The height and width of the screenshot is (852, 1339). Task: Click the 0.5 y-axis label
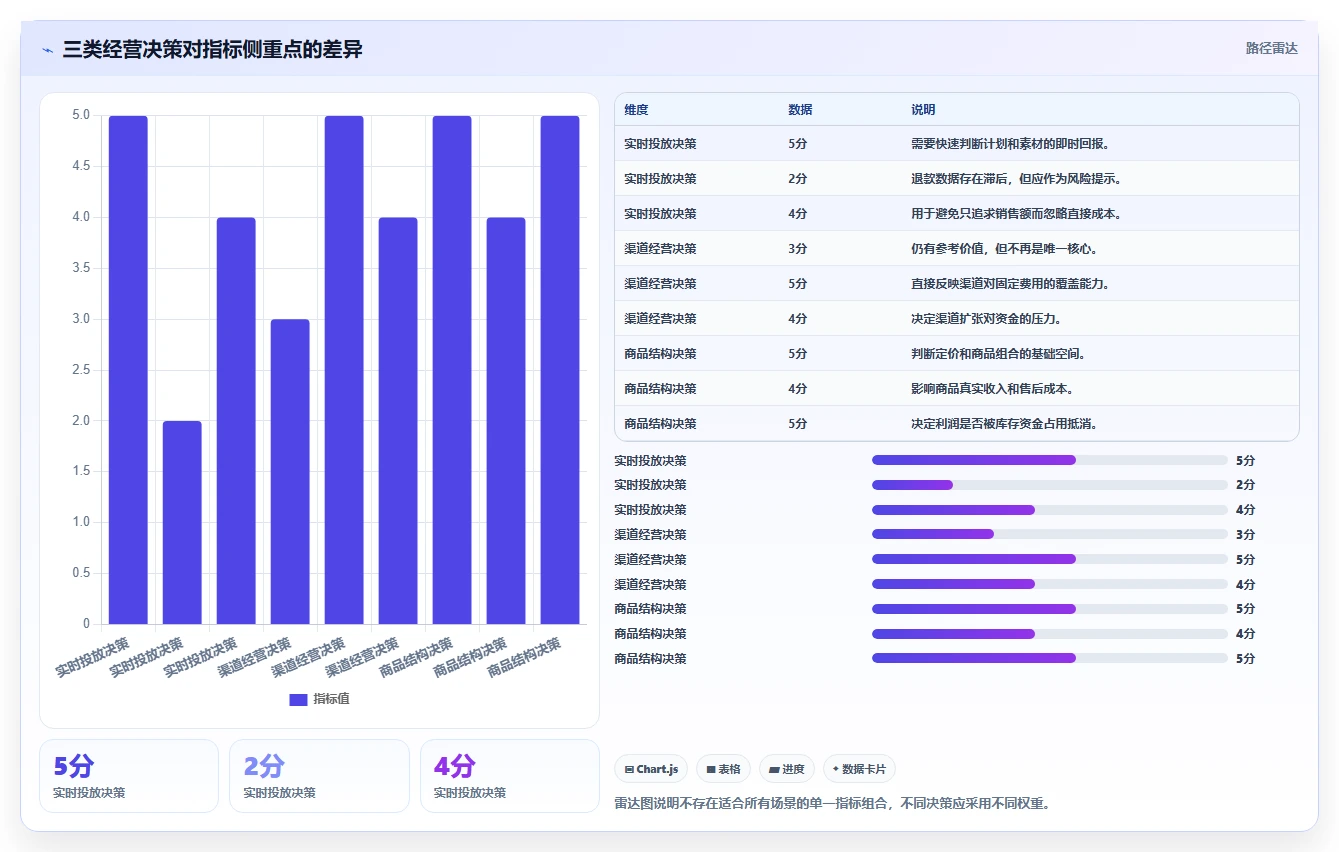click(81, 573)
